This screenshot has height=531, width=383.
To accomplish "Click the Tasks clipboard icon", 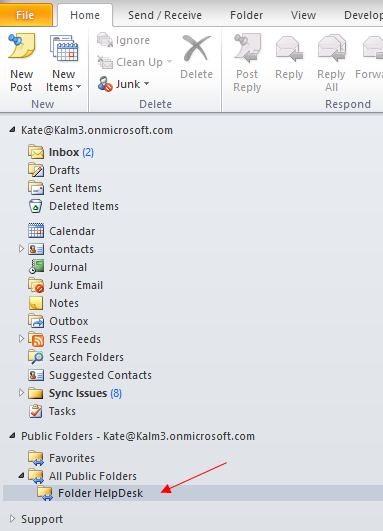I will pos(36,411).
